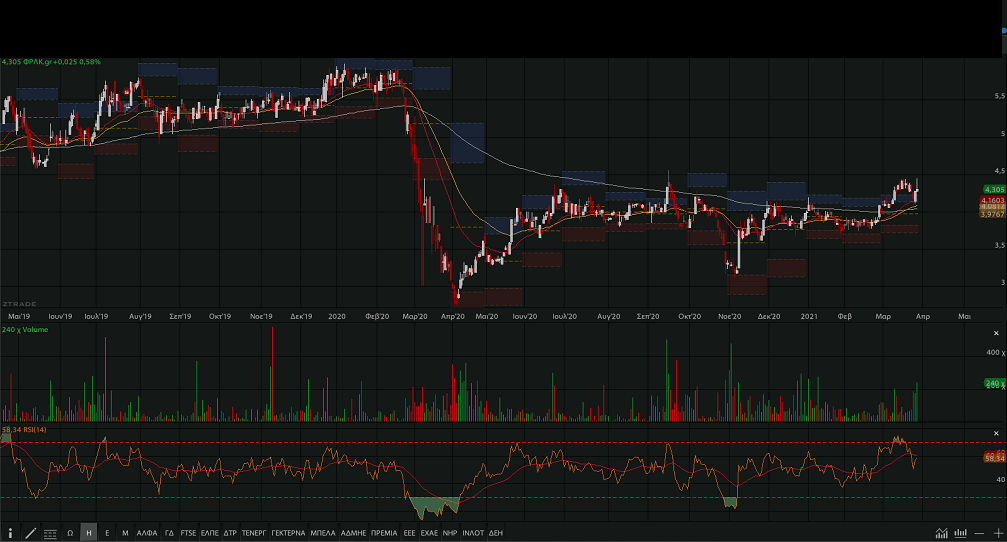1007x542 pixels.
Task: Switch to weekly E timeframe
Action: [x=107, y=533]
